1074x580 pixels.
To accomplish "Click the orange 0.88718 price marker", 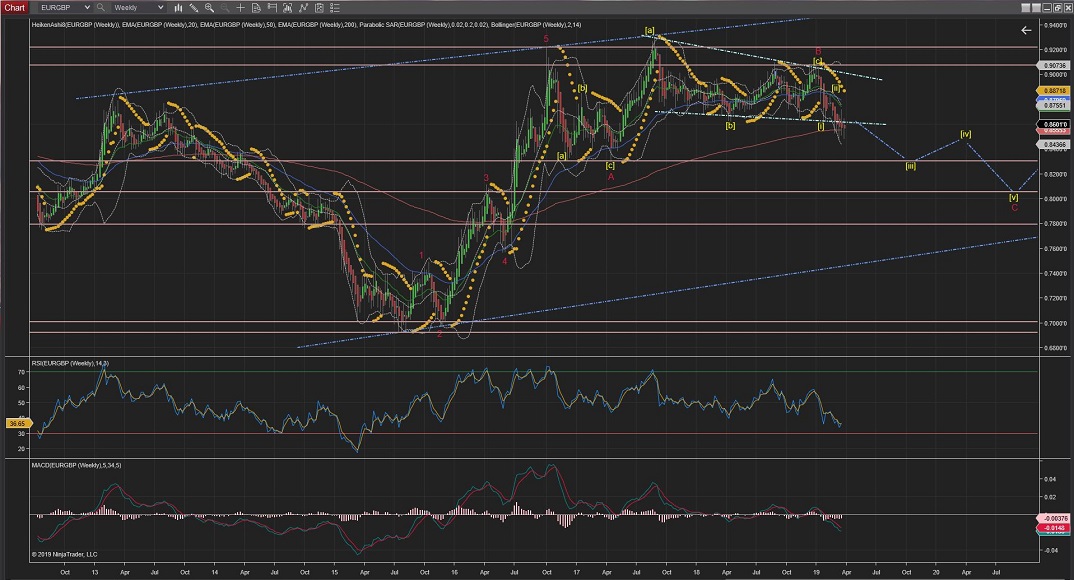I will 1055,90.
